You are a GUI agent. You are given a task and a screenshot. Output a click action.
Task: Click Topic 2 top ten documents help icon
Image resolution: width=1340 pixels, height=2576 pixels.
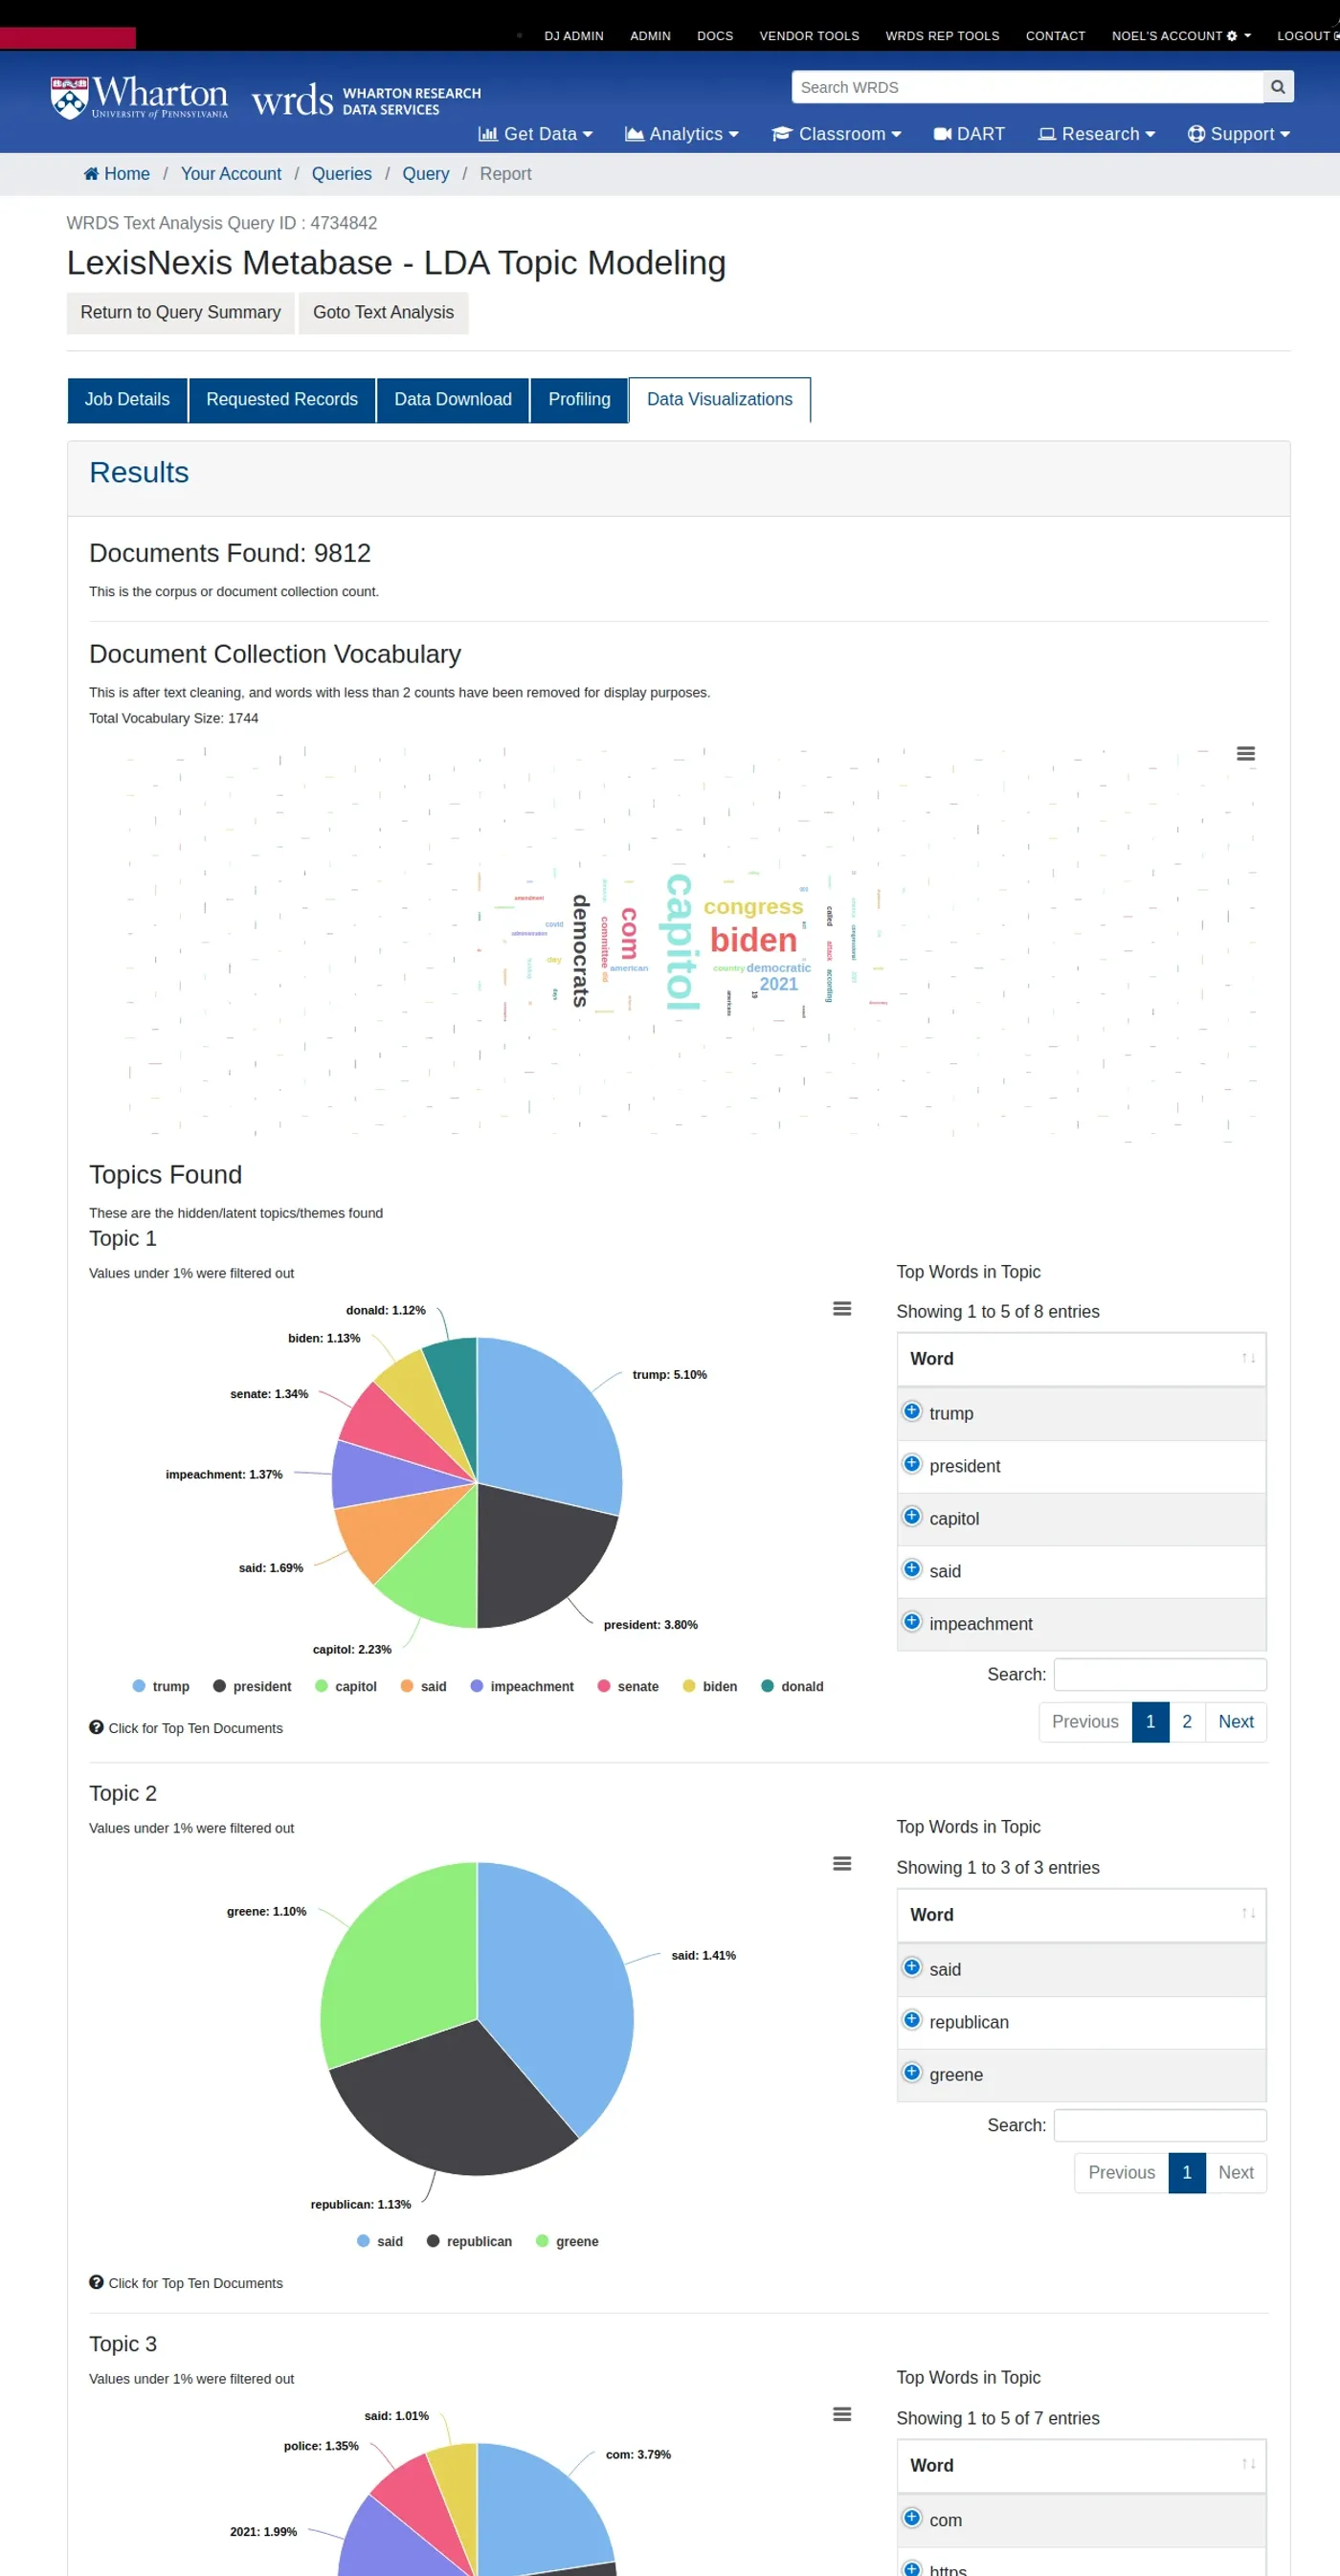tap(96, 2282)
